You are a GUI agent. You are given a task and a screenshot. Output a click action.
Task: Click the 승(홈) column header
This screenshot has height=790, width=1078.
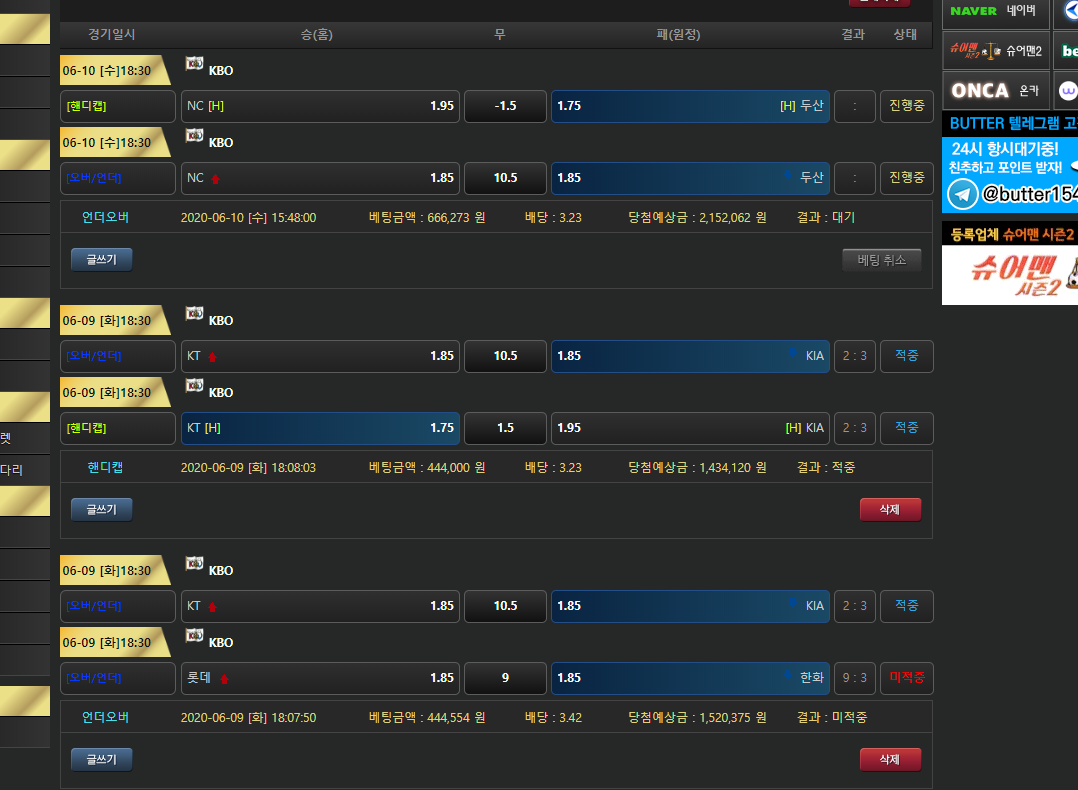coord(317,34)
